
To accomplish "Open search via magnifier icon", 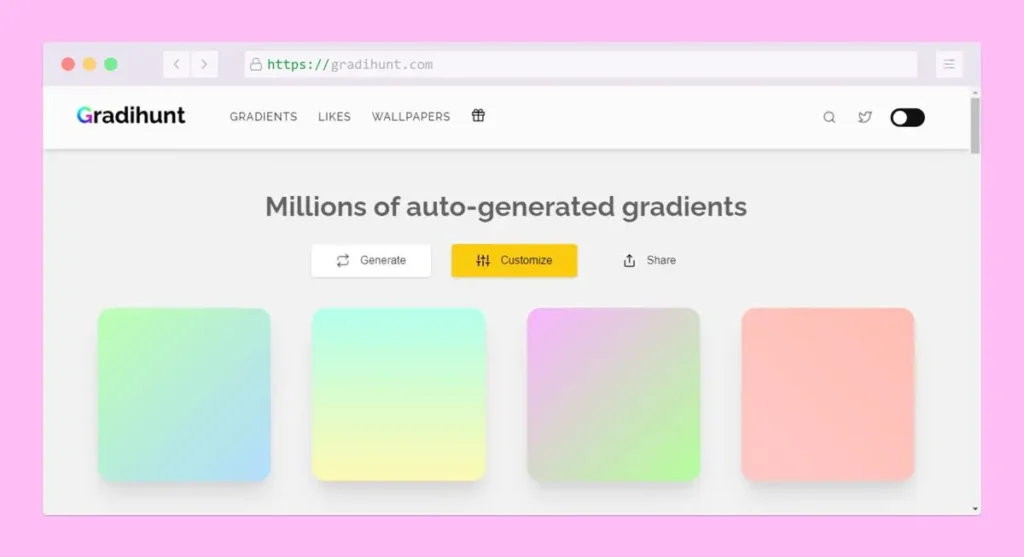I will coord(829,117).
